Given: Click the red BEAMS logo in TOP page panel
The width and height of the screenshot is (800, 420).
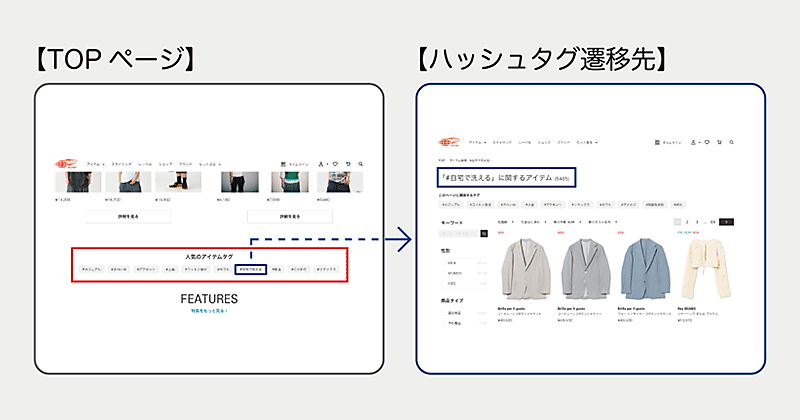Looking at the screenshot, I should (65, 164).
